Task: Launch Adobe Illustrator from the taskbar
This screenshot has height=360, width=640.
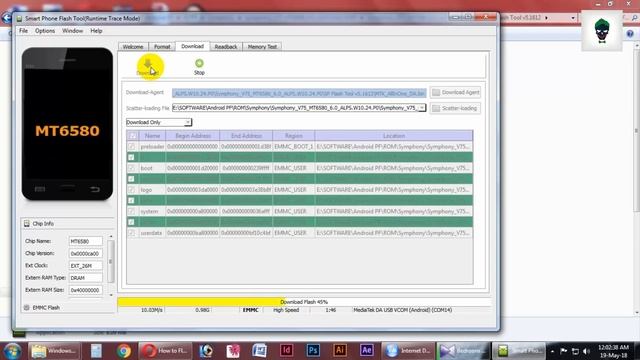Action: [x=340, y=351]
